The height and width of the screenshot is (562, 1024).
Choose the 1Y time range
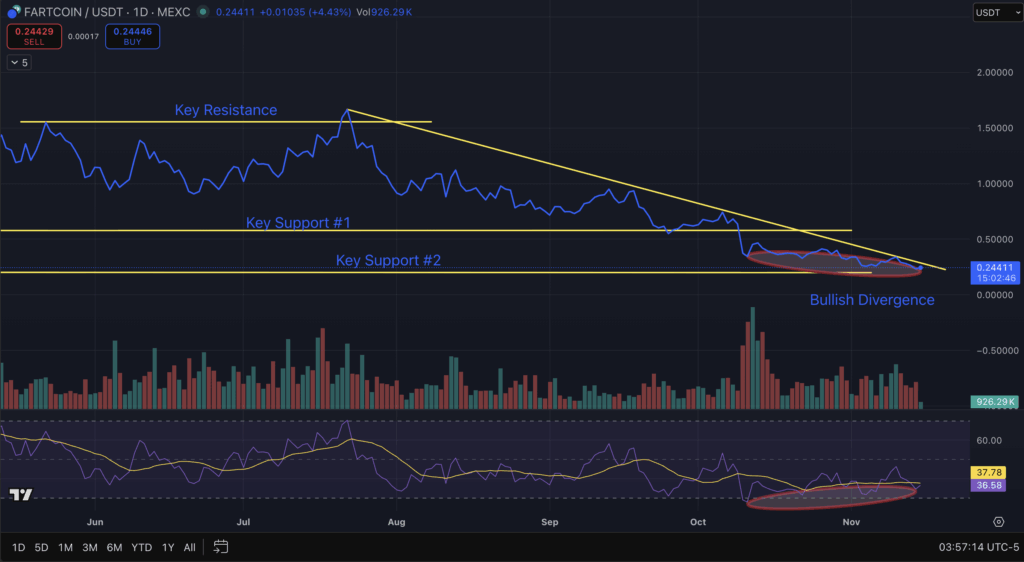(x=168, y=547)
